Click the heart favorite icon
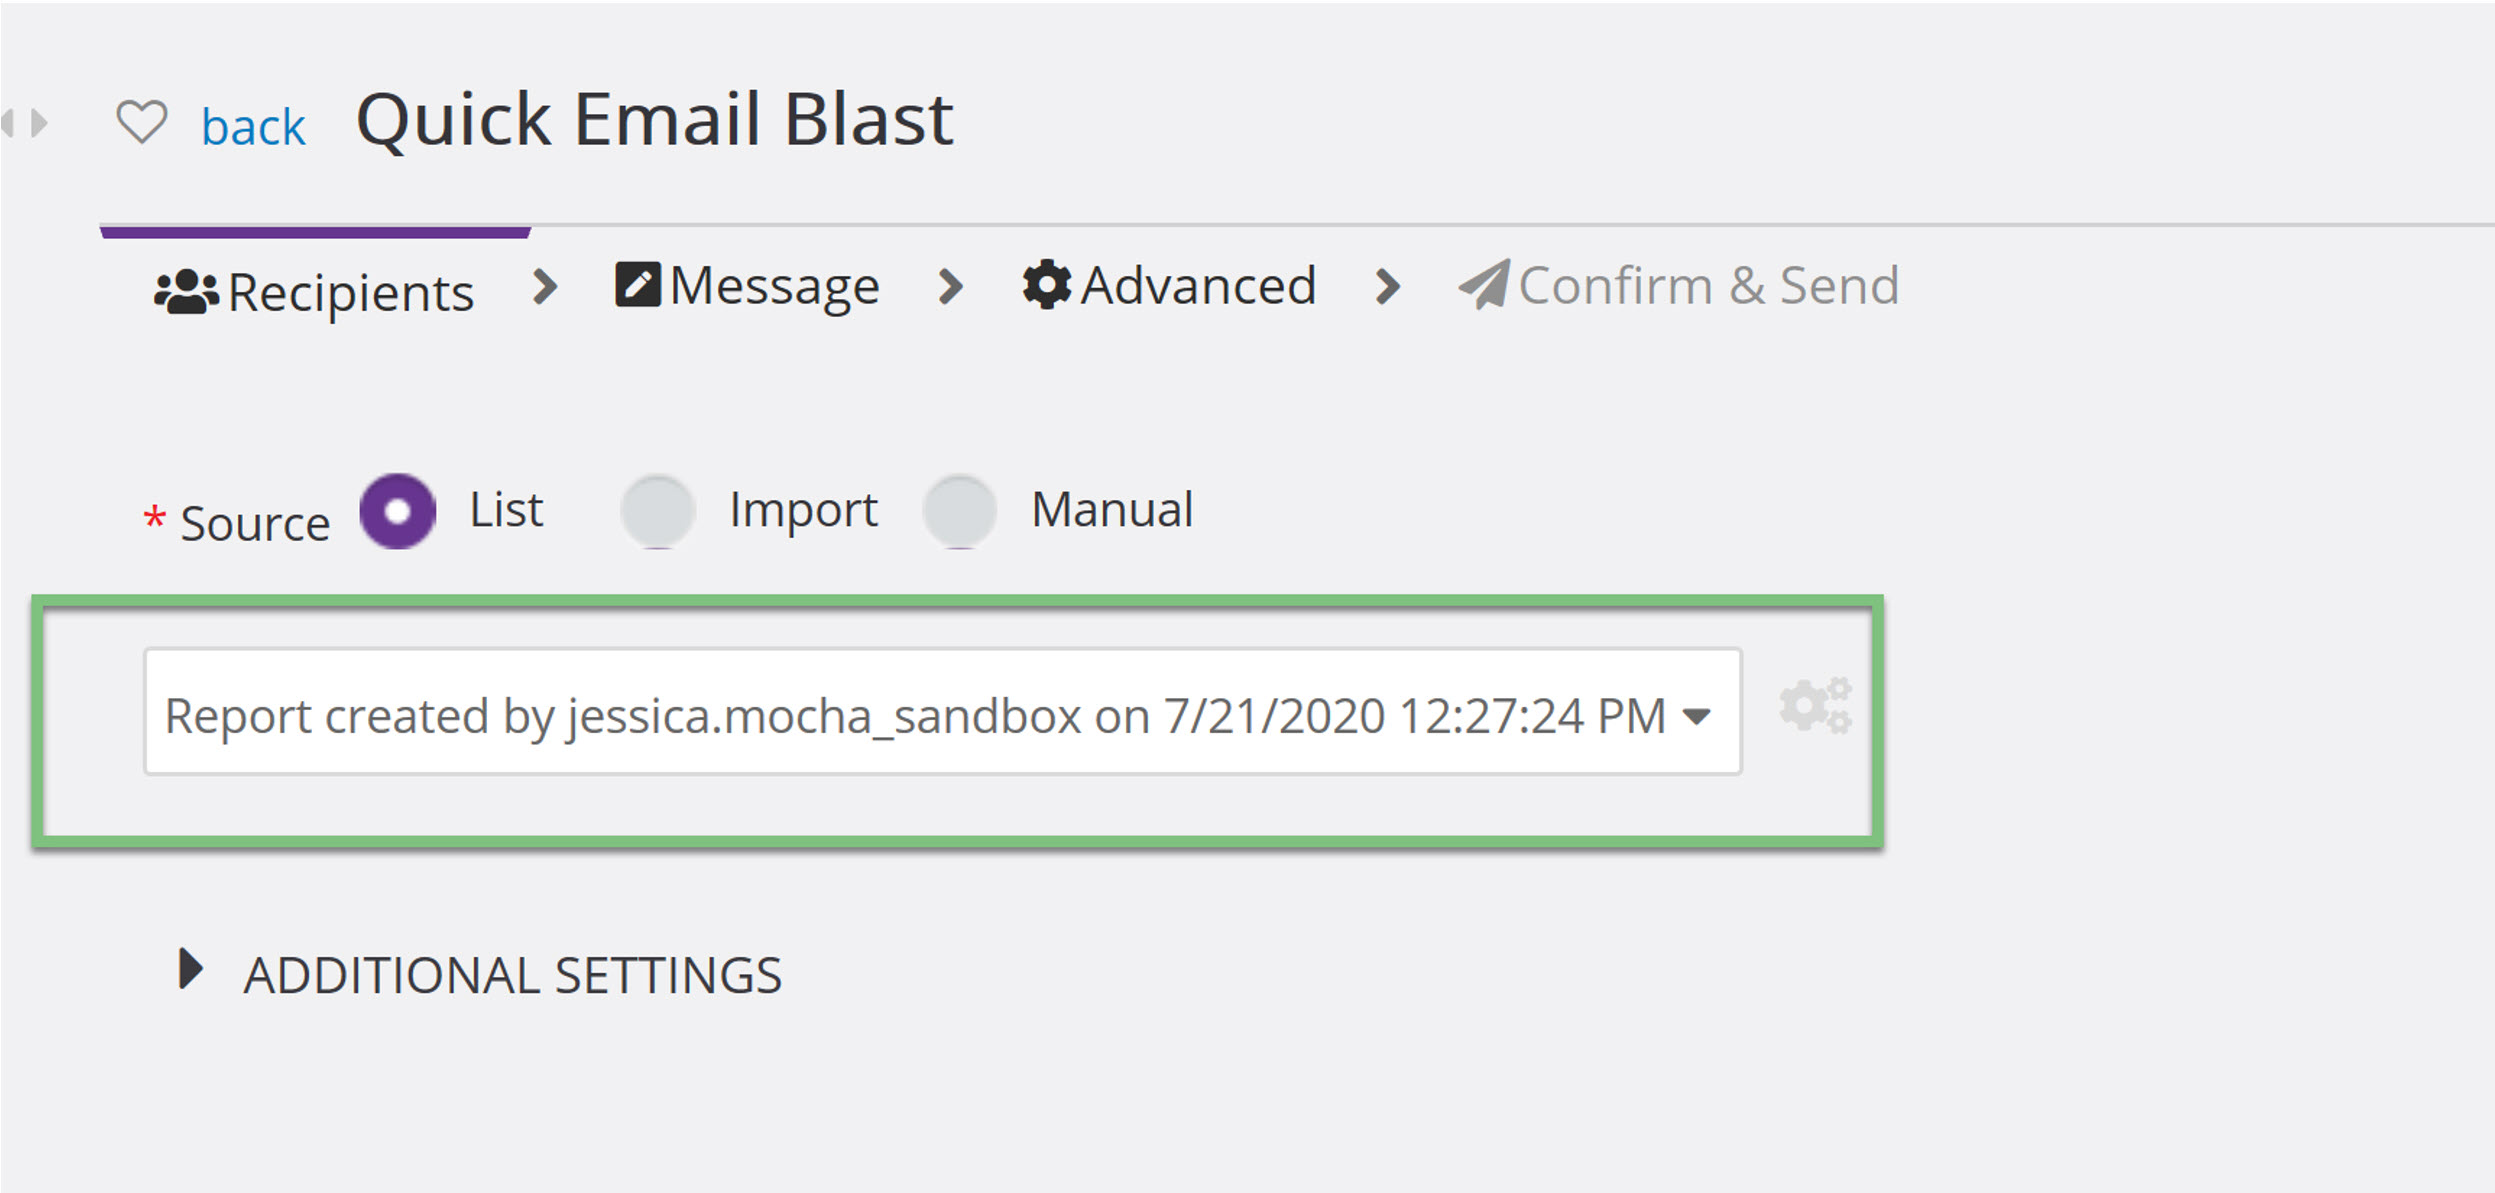2495x1193 pixels. pos(141,122)
